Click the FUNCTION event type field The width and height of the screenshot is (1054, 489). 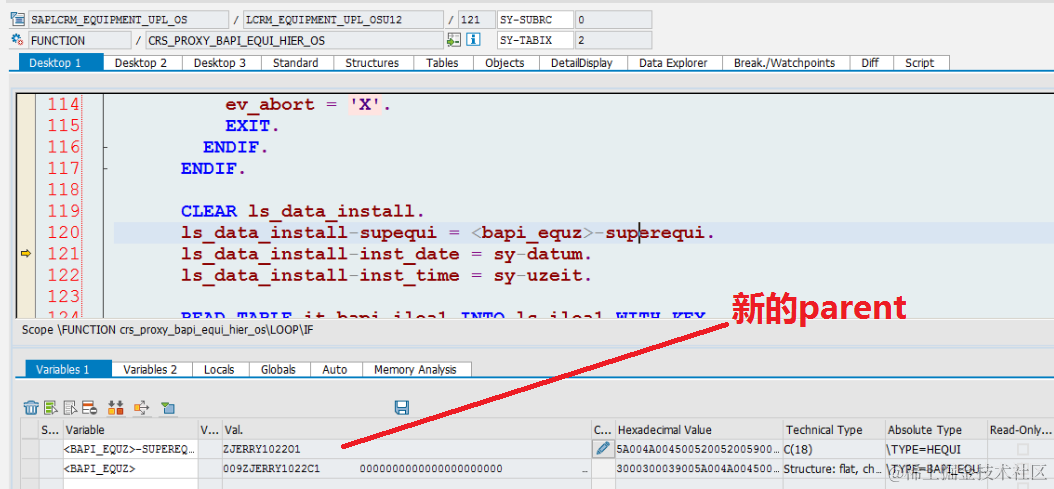79,40
